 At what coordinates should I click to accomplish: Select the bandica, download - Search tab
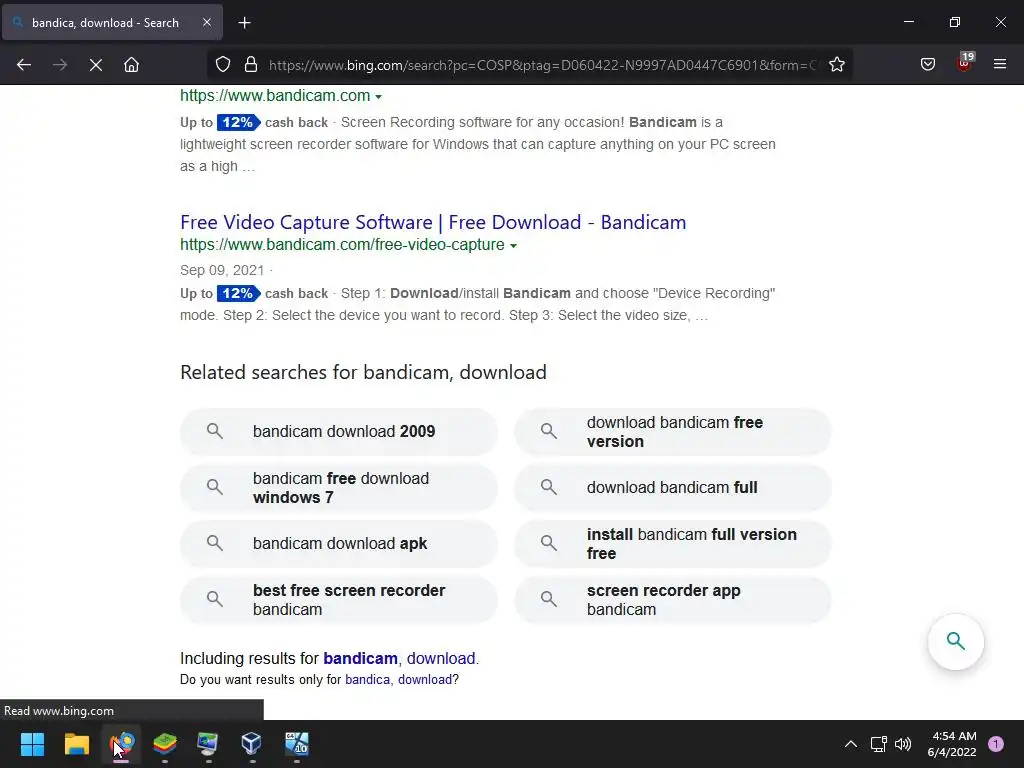point(112,22)
